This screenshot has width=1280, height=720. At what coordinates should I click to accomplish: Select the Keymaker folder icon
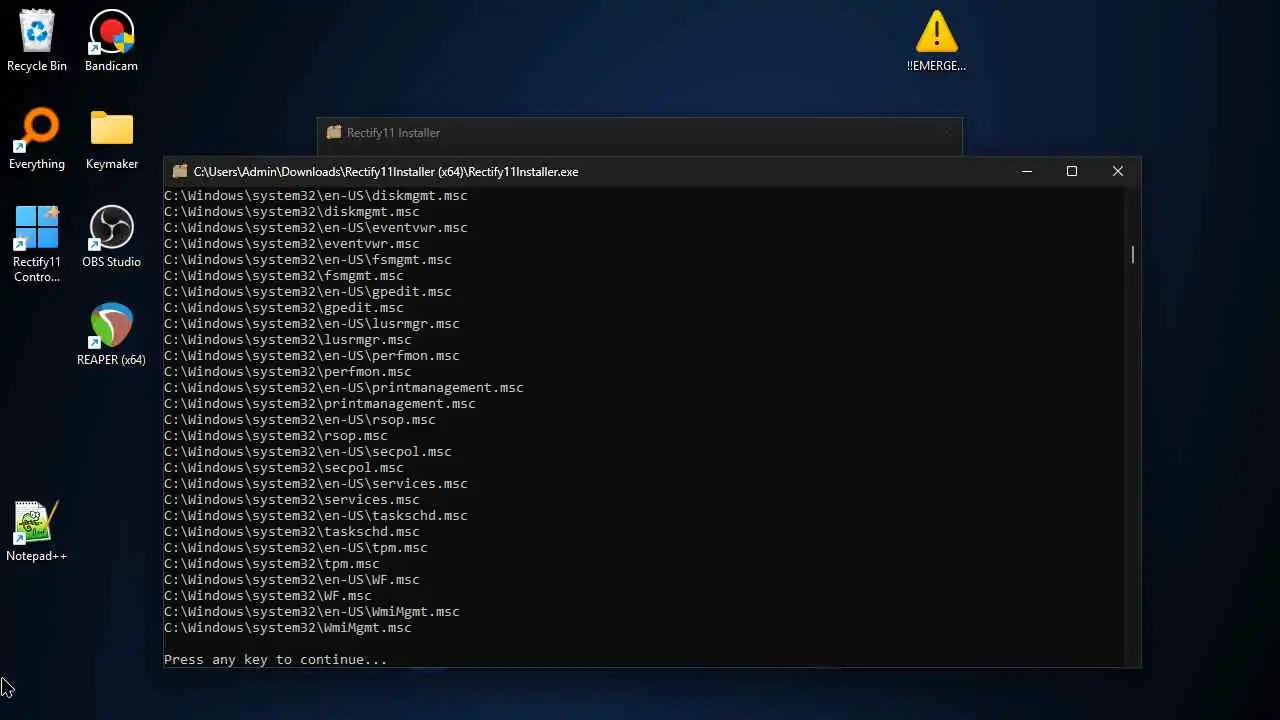click(x=111, y=139)
